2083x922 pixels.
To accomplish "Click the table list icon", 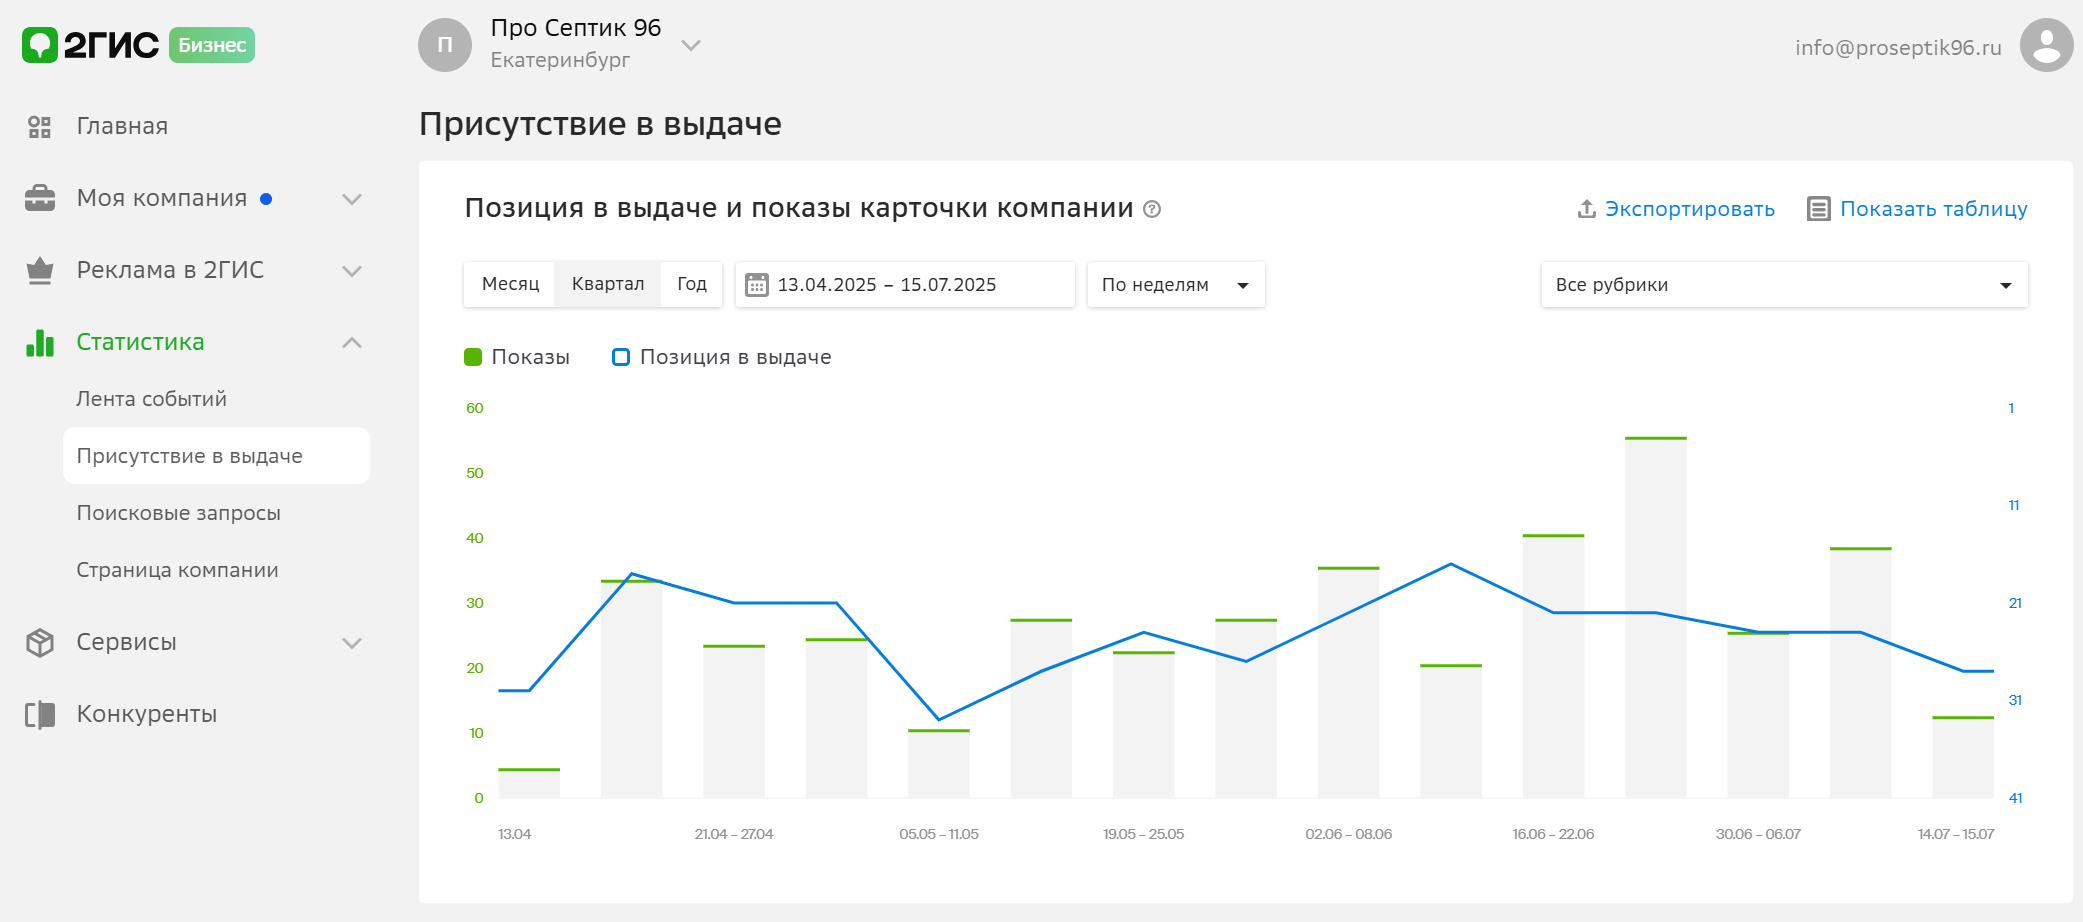I will [1818, 209].
